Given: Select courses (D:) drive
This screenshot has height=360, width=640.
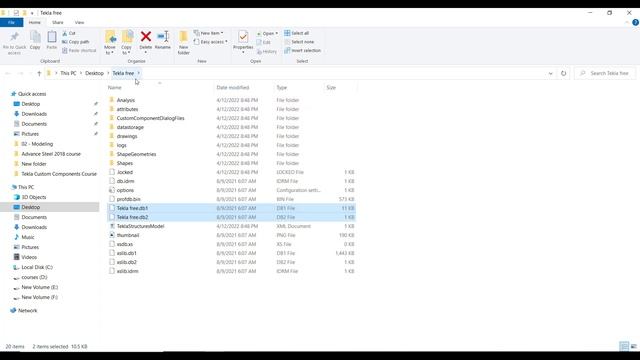Looking at the screenshot, I should (34, 277).
